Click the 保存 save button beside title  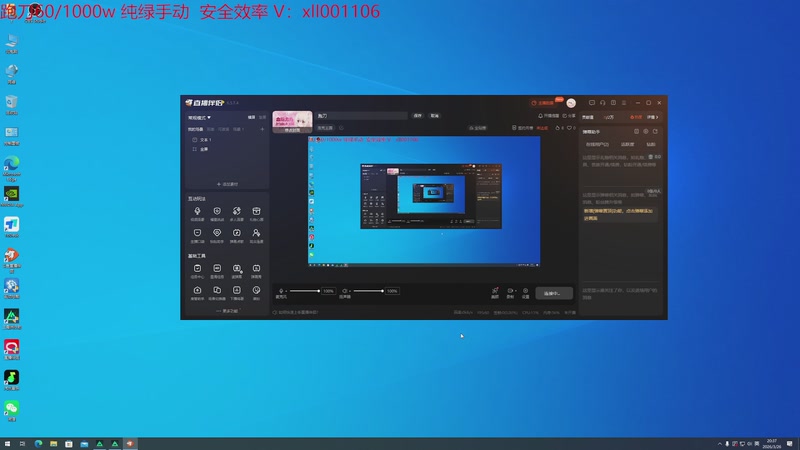pos(418,116)
